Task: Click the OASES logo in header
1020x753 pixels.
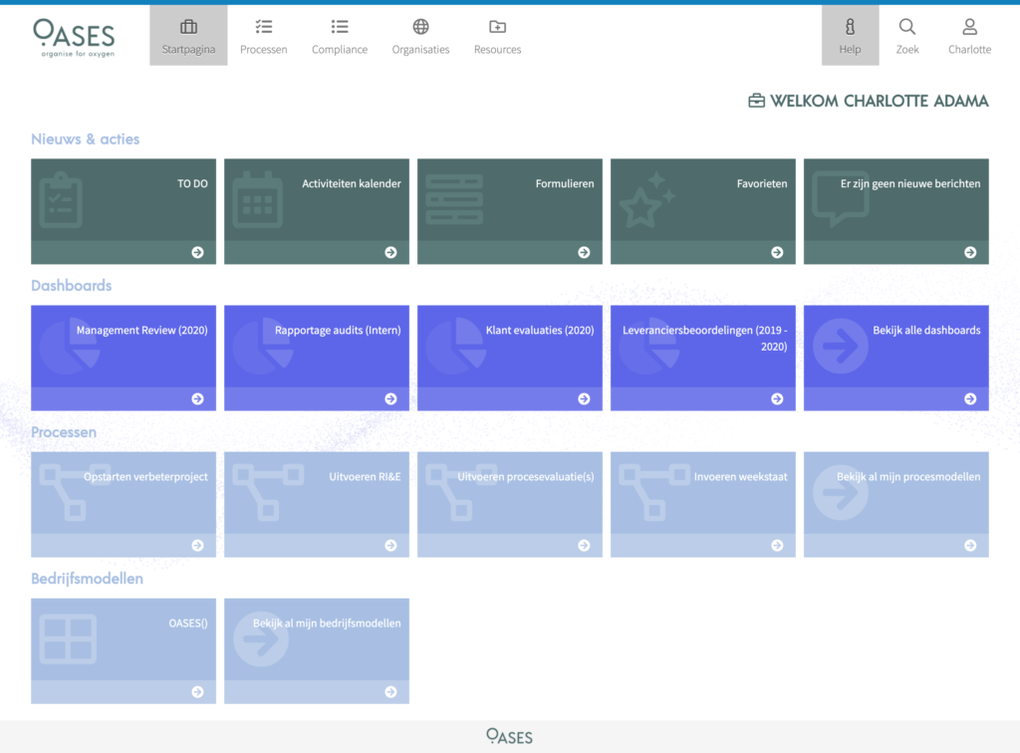Action: point(74,38)
